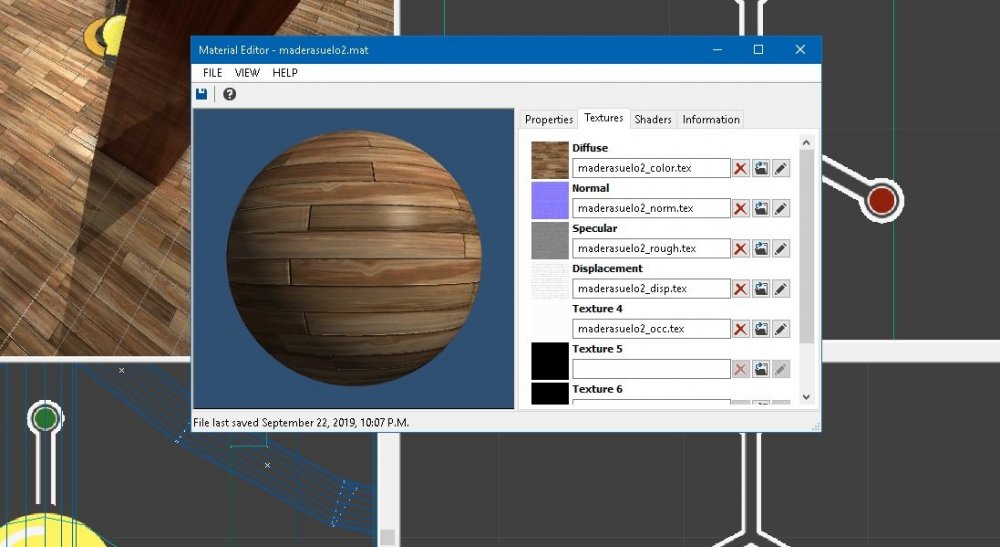1000x547 pixels.
Task: Edit the Diffuse texture with pencil icon
Action: pyautogui.click(x=781, y=168)
